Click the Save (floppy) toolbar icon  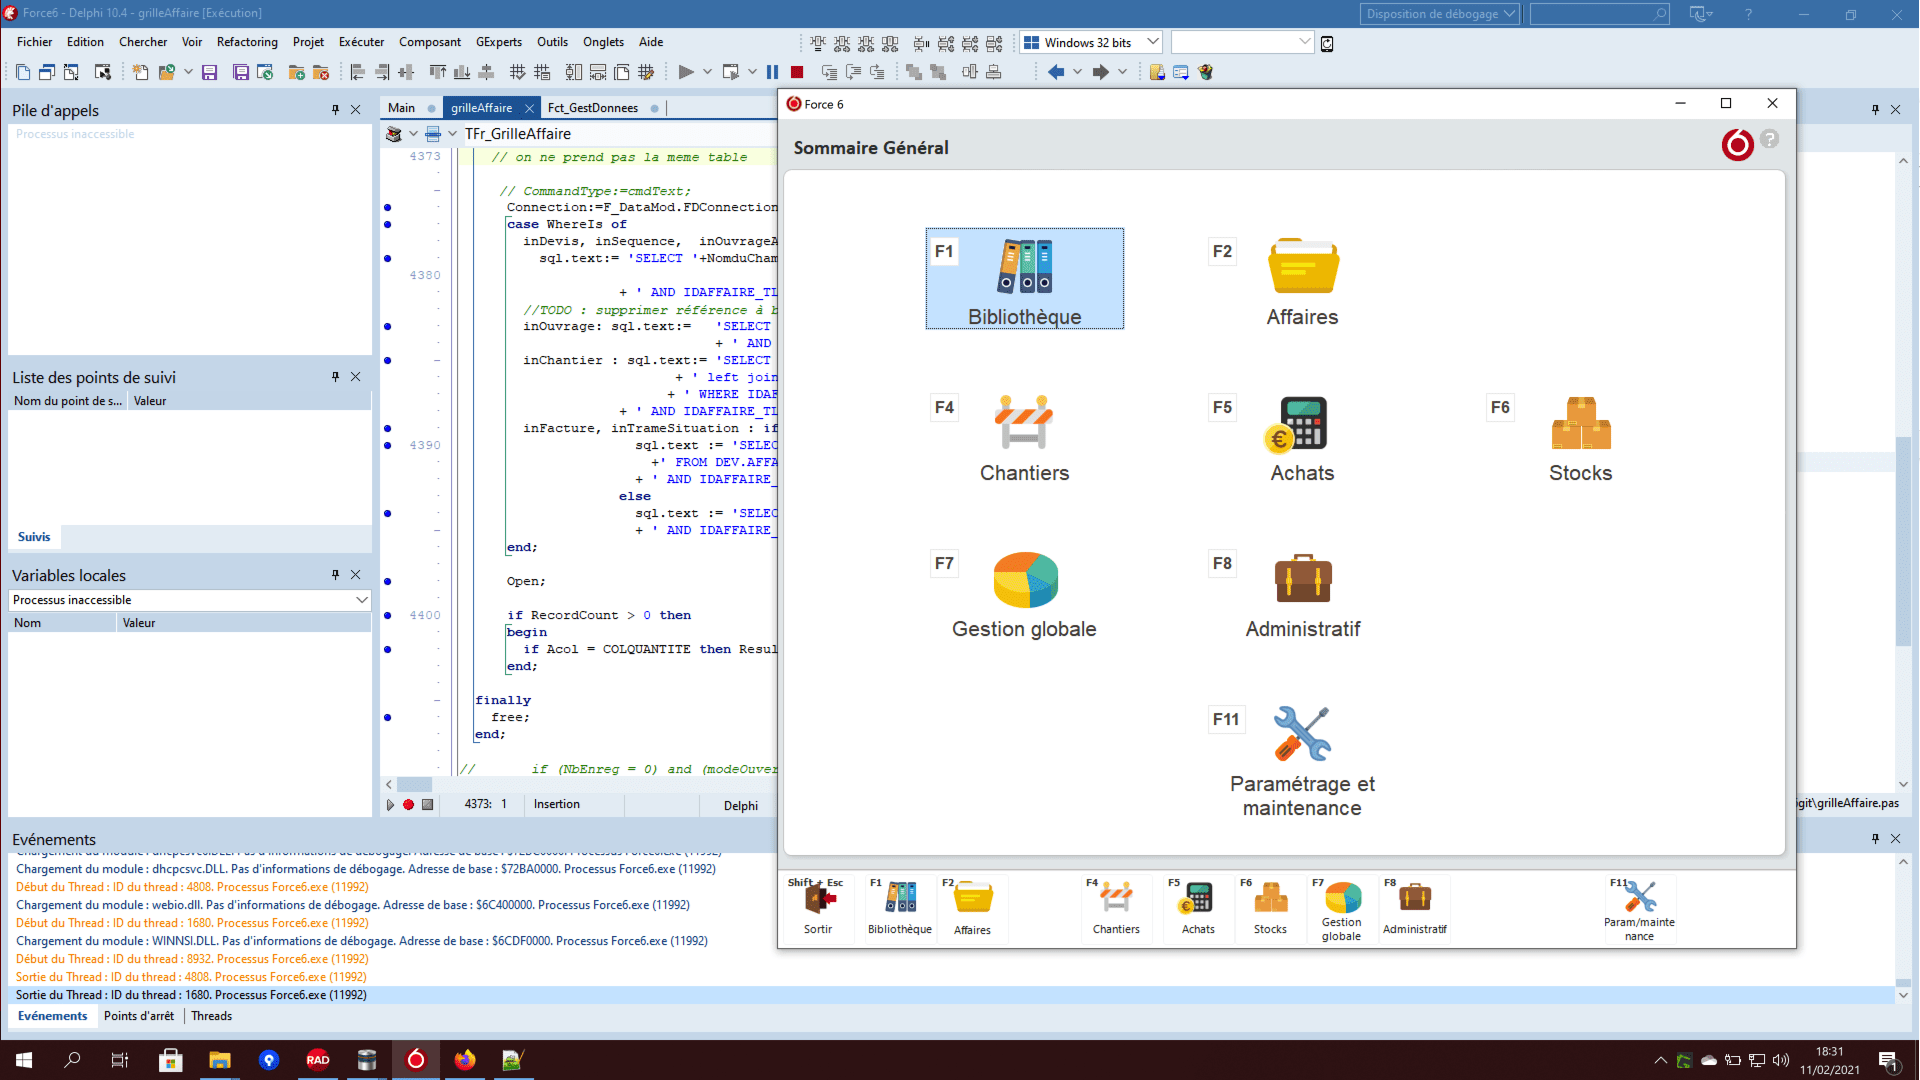pos(210,72)
